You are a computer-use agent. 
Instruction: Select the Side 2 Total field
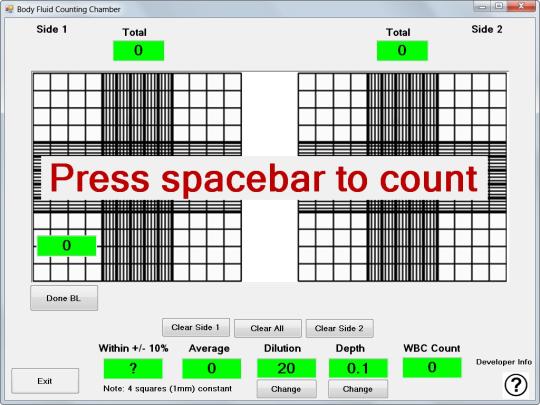point(402,51)
